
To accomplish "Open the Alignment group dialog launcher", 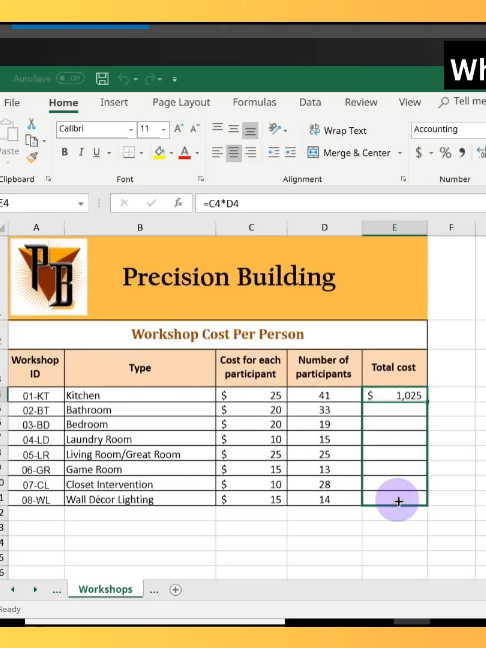I will click(403, 179).
